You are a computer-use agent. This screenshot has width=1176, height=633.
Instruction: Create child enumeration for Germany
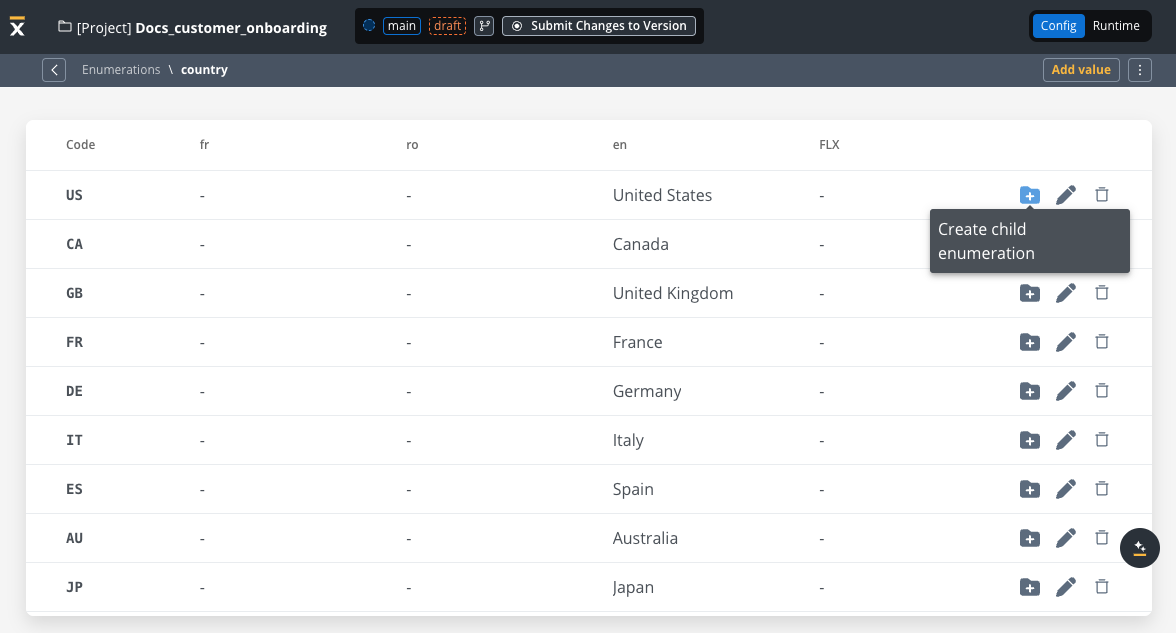coord(1030,391)
